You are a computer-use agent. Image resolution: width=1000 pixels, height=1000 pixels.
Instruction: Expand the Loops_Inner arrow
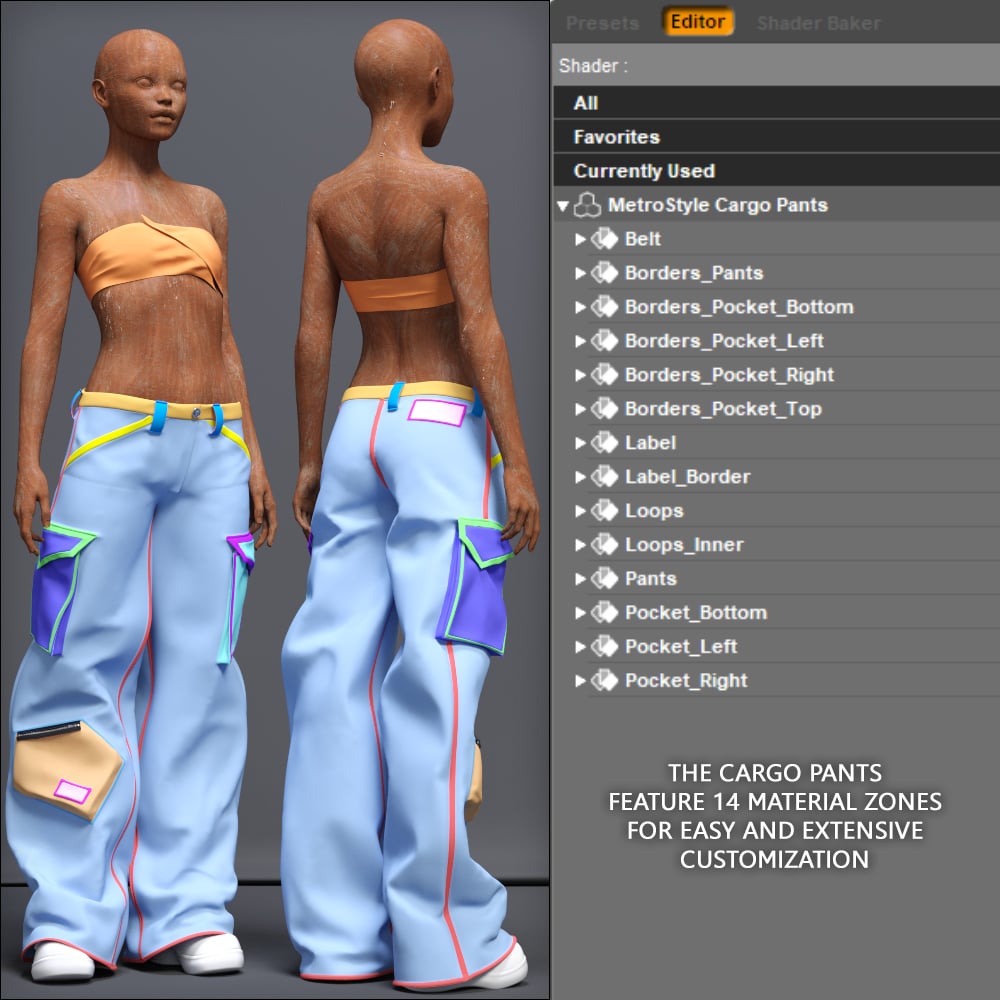[x=580, y=545]
